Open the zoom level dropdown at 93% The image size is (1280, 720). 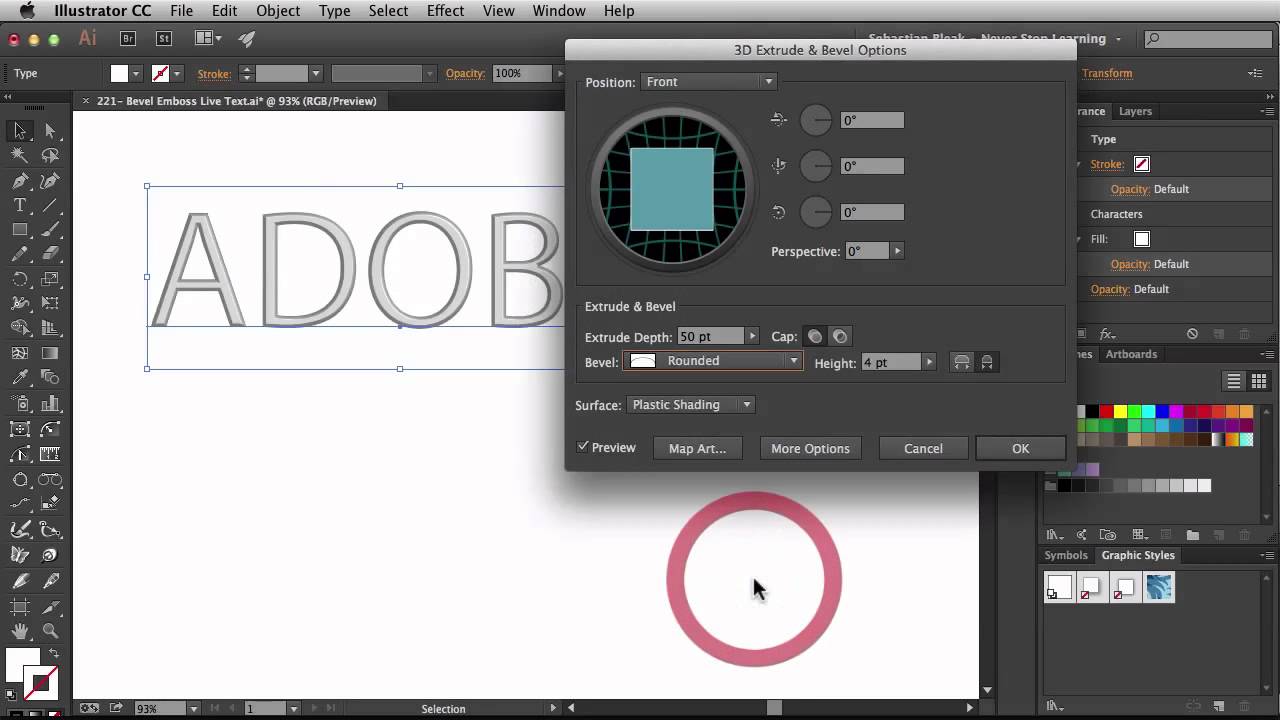pos(193,708)
